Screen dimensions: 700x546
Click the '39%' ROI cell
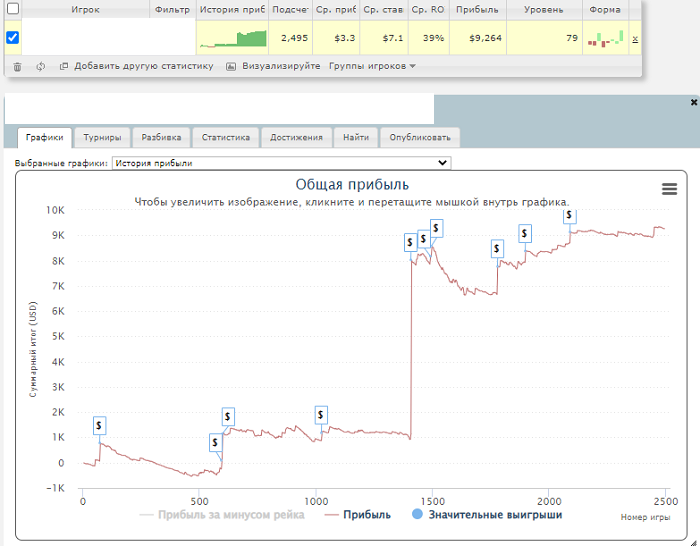(x=427, y=38)
